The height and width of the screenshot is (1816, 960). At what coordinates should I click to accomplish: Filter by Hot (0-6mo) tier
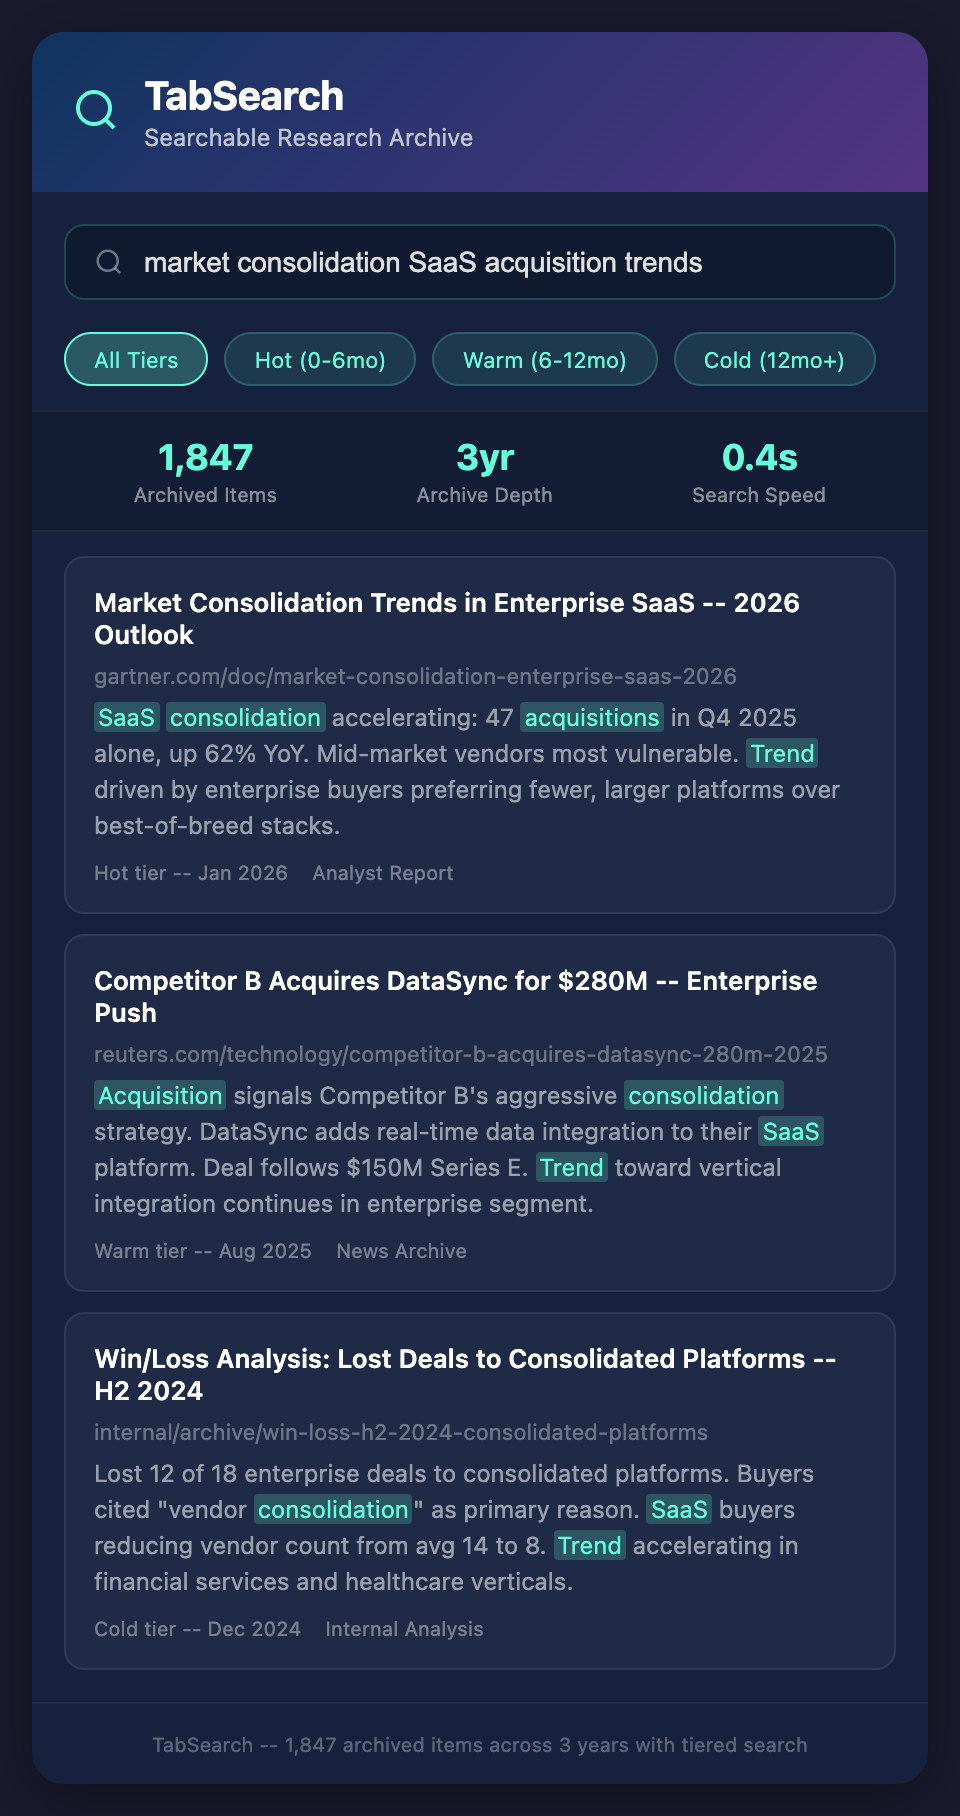[x=320, y=360]
